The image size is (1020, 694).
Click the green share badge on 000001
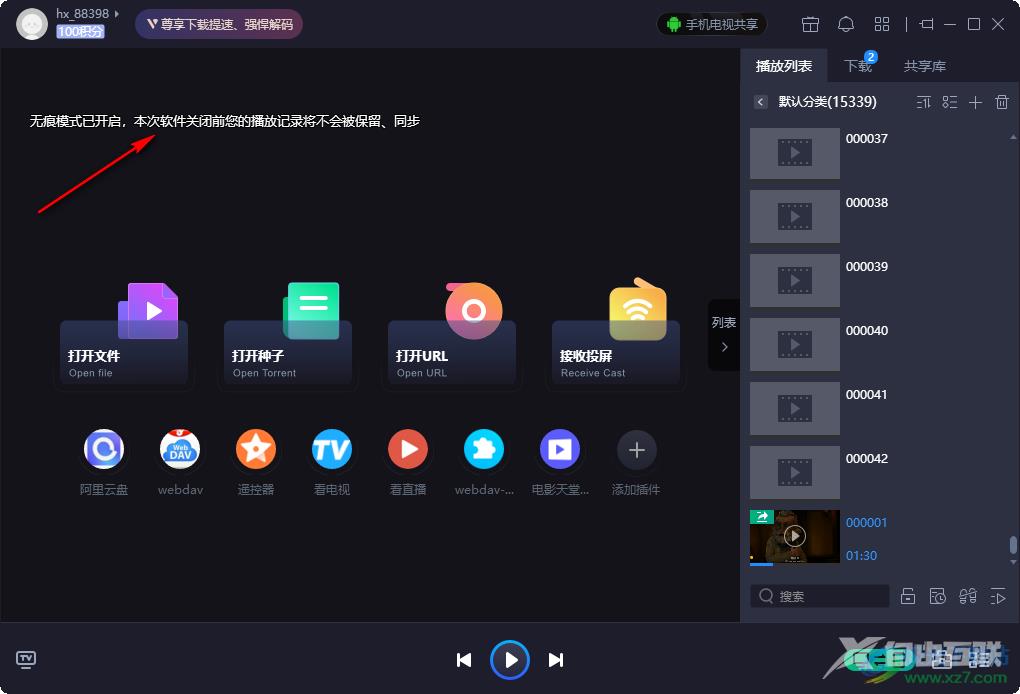click(x=762, y=516)
